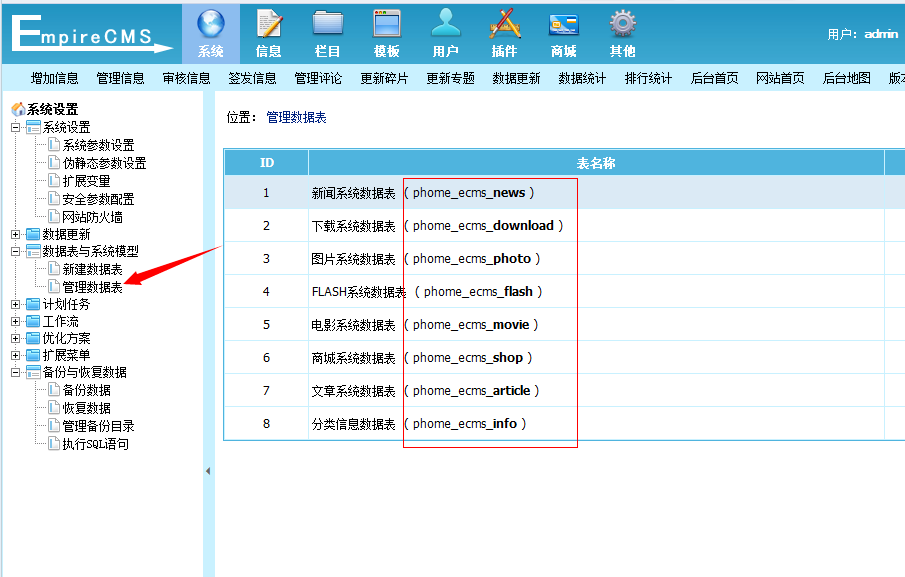Viewport: 905px width, 577px height.
Task: Click page icon beside 备份数据
Action: click(x=54, y=389)
